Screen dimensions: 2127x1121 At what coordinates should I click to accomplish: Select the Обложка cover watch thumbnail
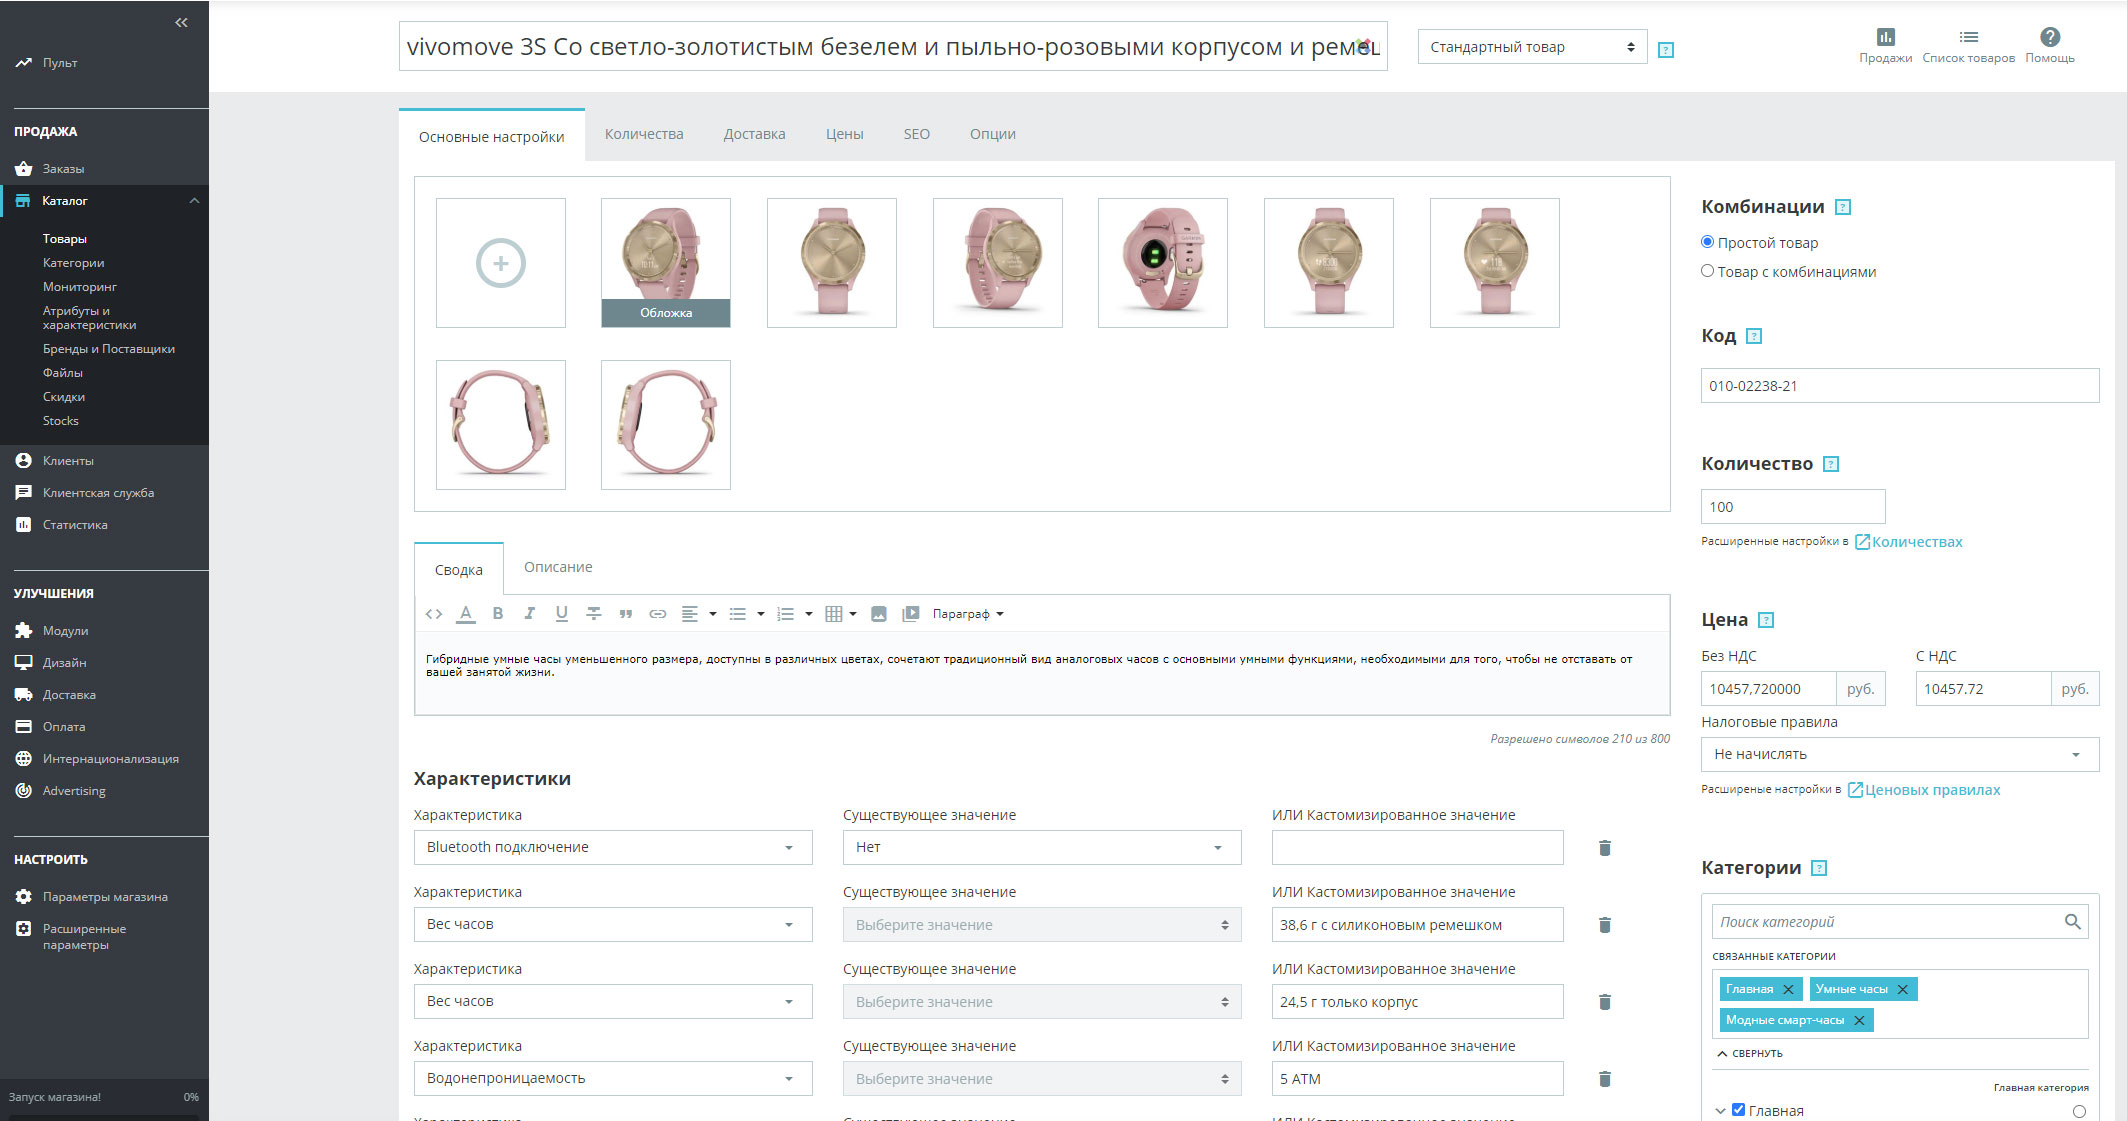click(666, 263)
